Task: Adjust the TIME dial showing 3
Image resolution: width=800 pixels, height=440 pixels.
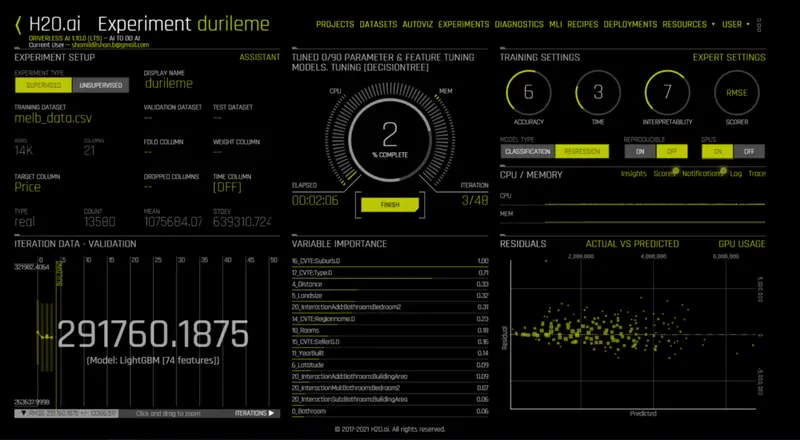Action: (x=598, y=92)
